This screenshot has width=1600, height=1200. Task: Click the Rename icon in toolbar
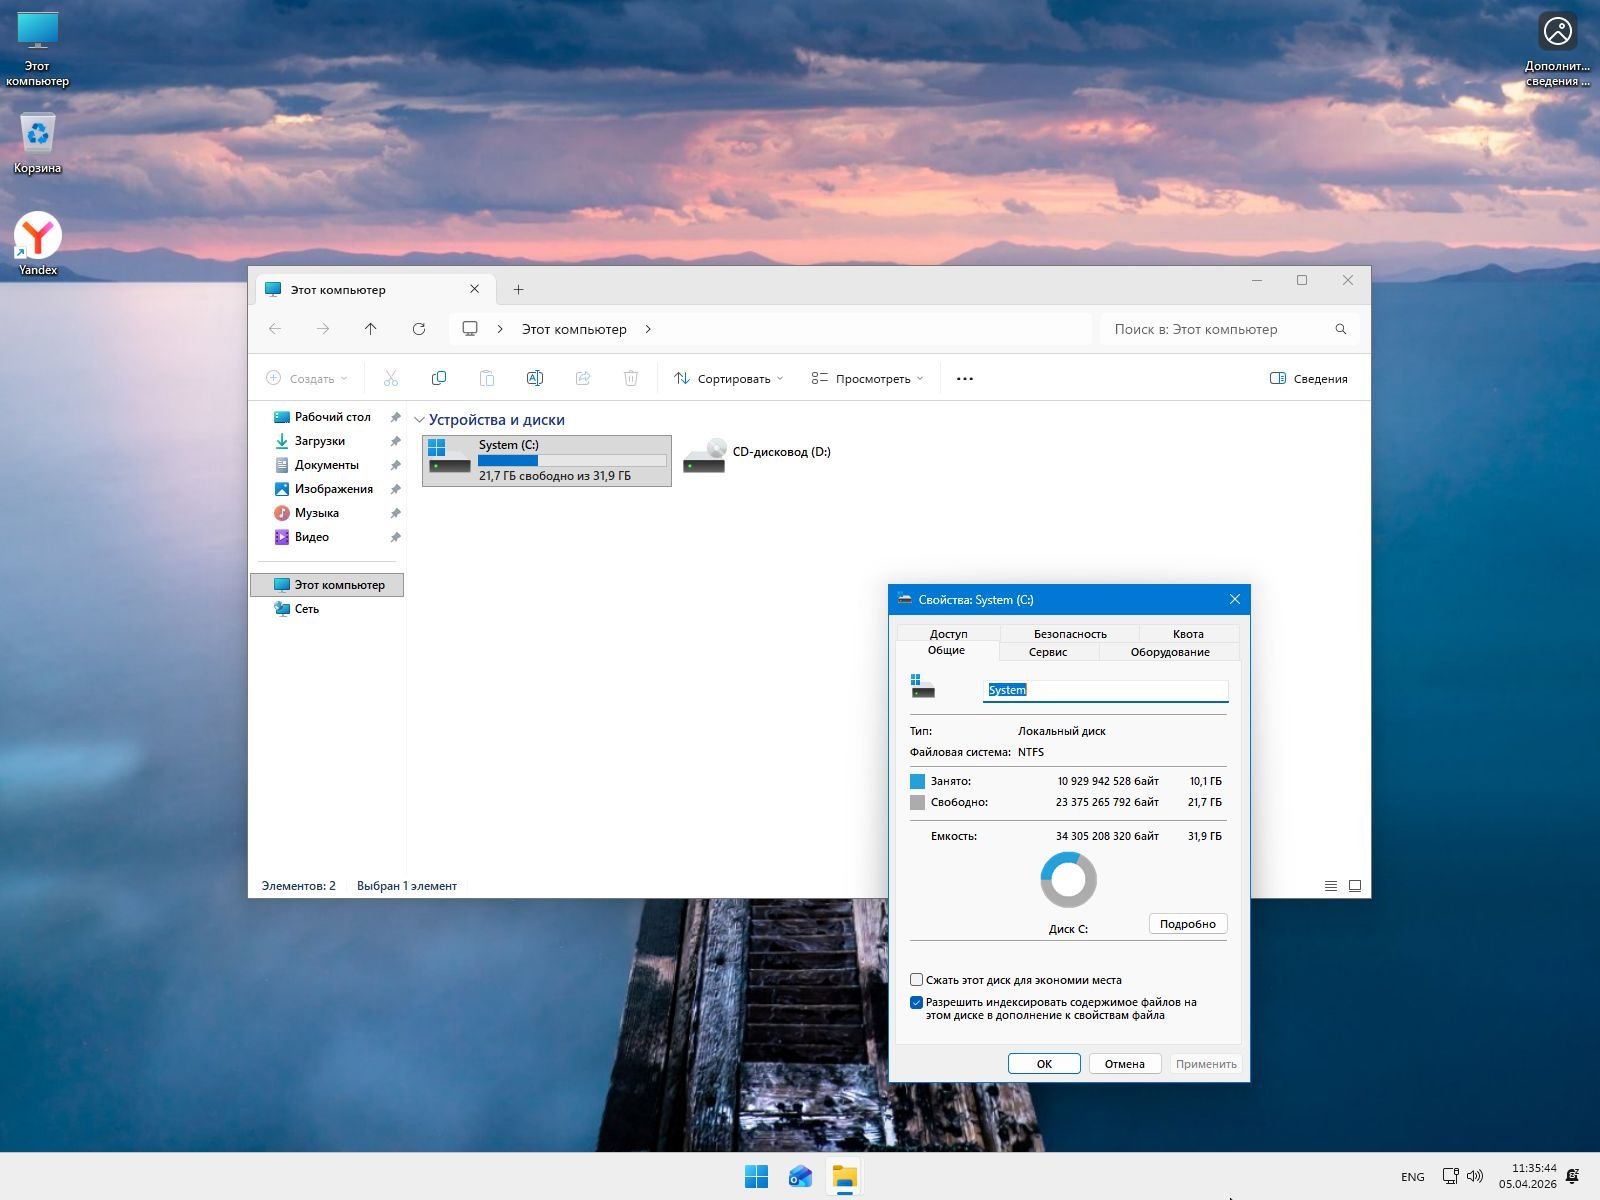click(534, 378)
